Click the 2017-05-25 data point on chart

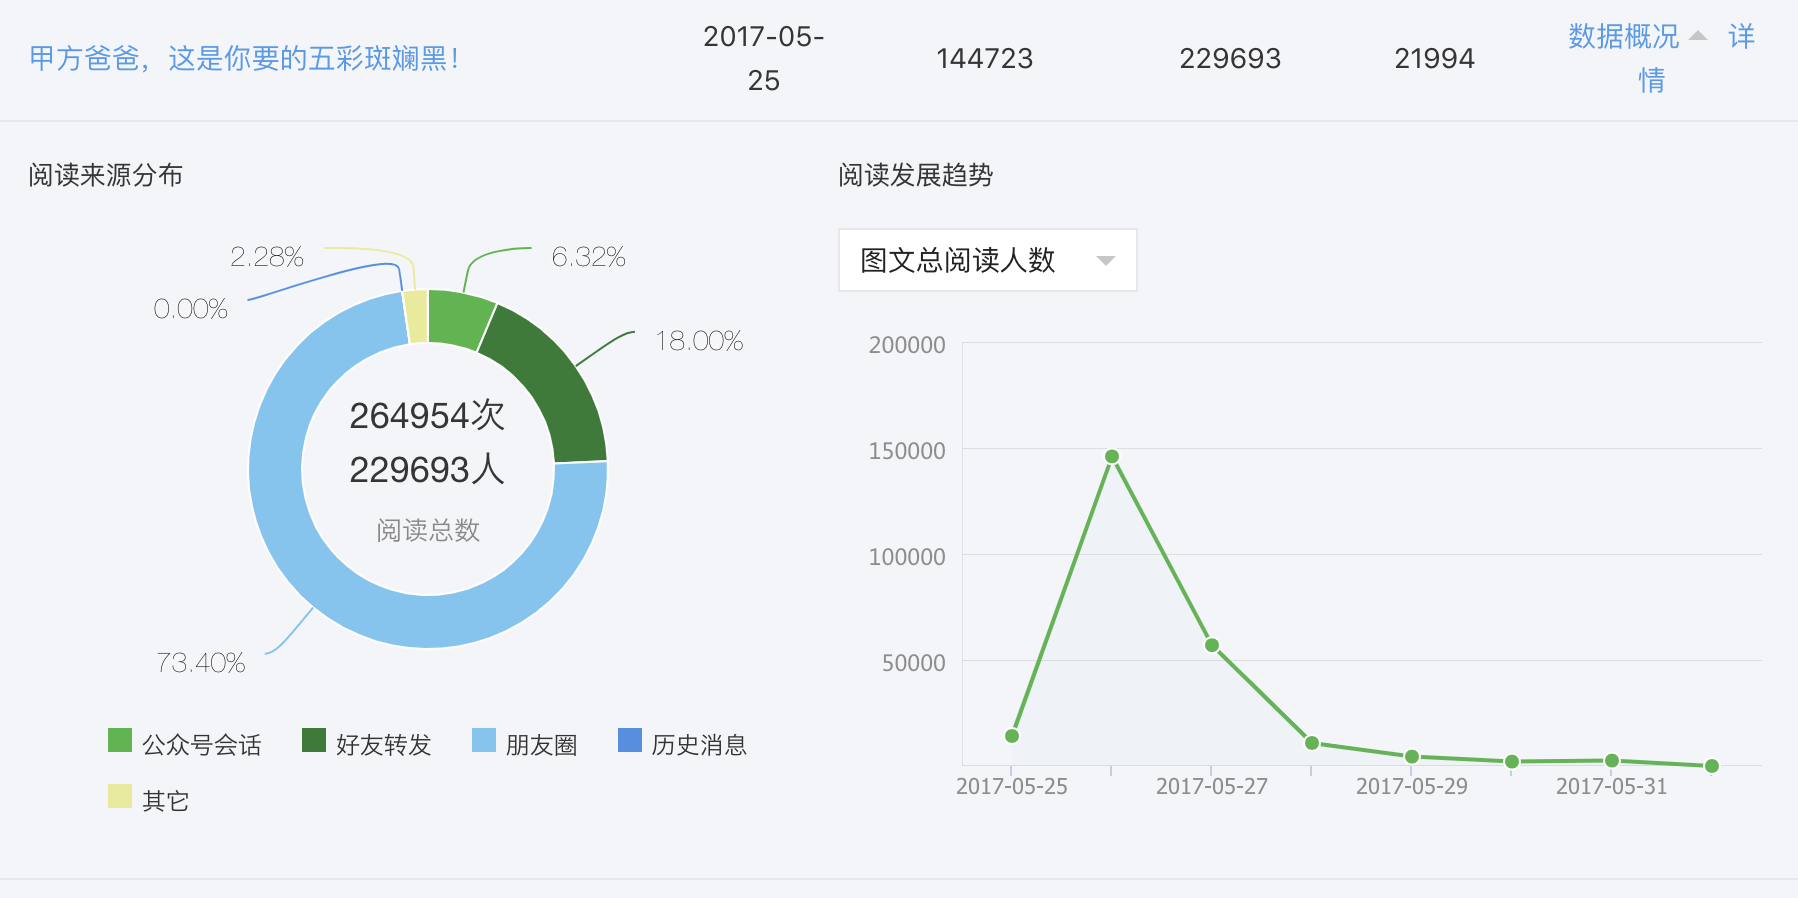(x=1012, y=736)
